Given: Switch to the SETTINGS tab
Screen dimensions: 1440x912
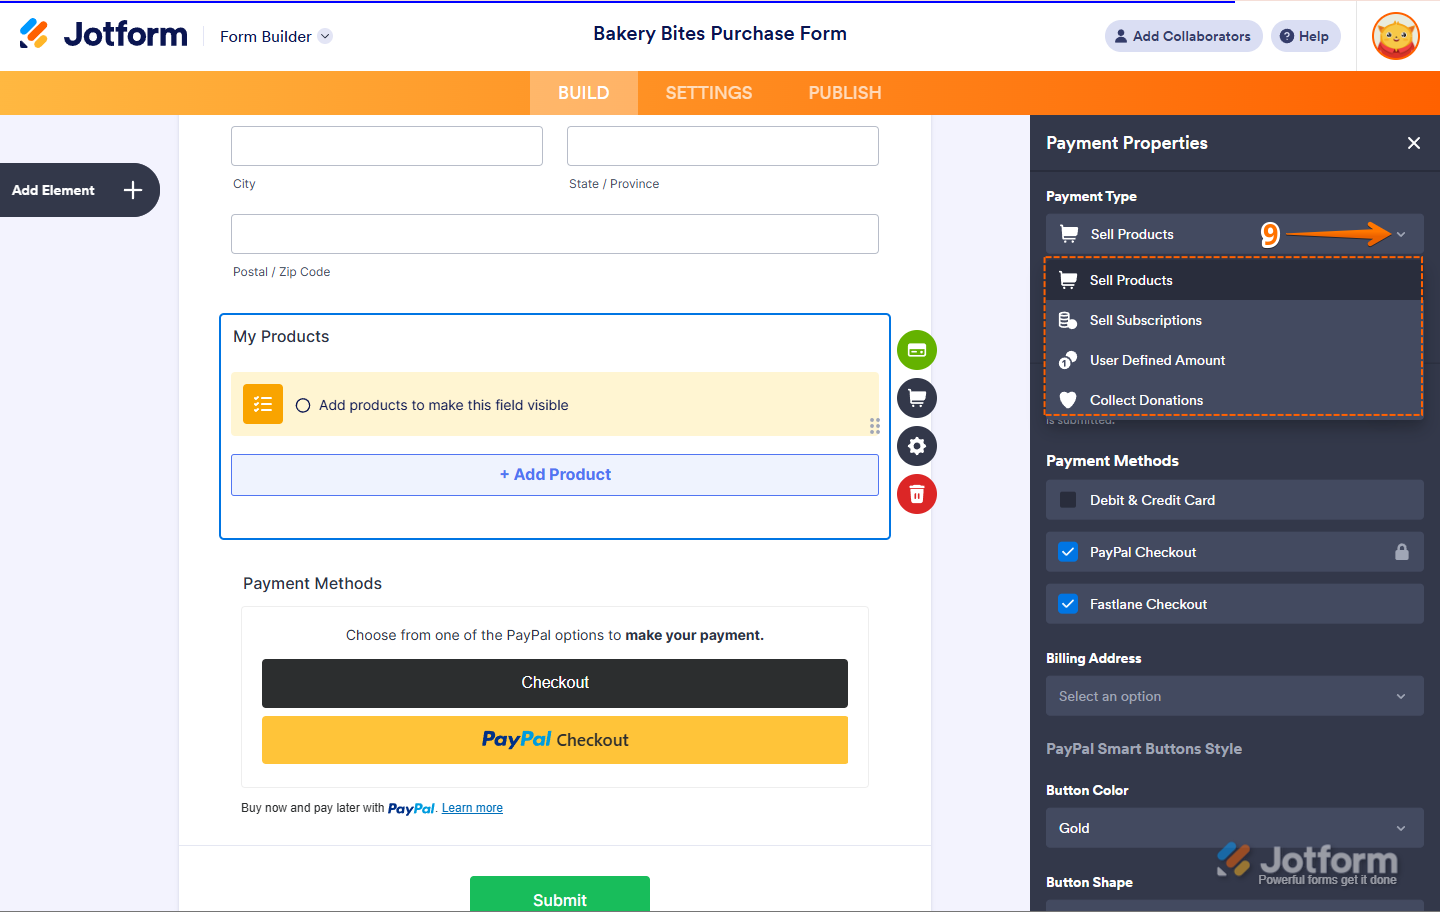Looking at the screenshot, I should [708, 92].
